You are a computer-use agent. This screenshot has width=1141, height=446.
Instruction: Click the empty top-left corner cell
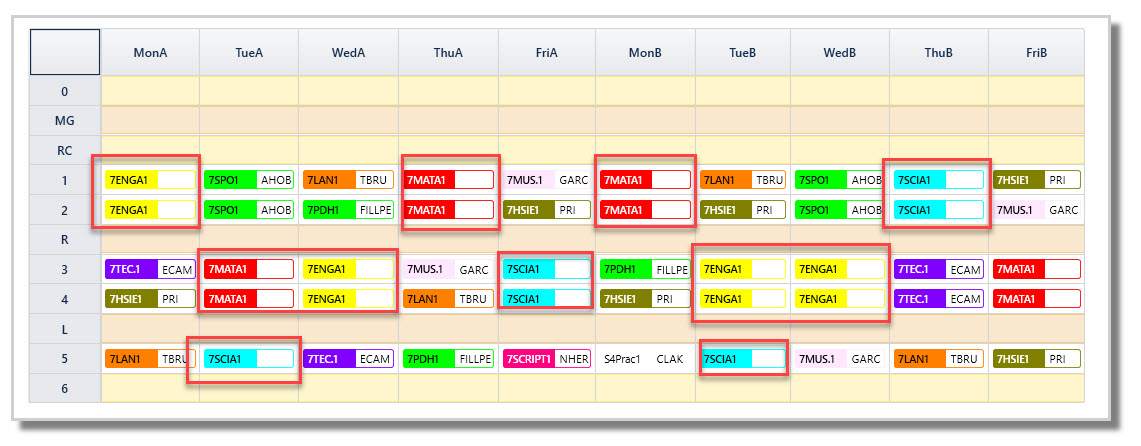[64, 52]
